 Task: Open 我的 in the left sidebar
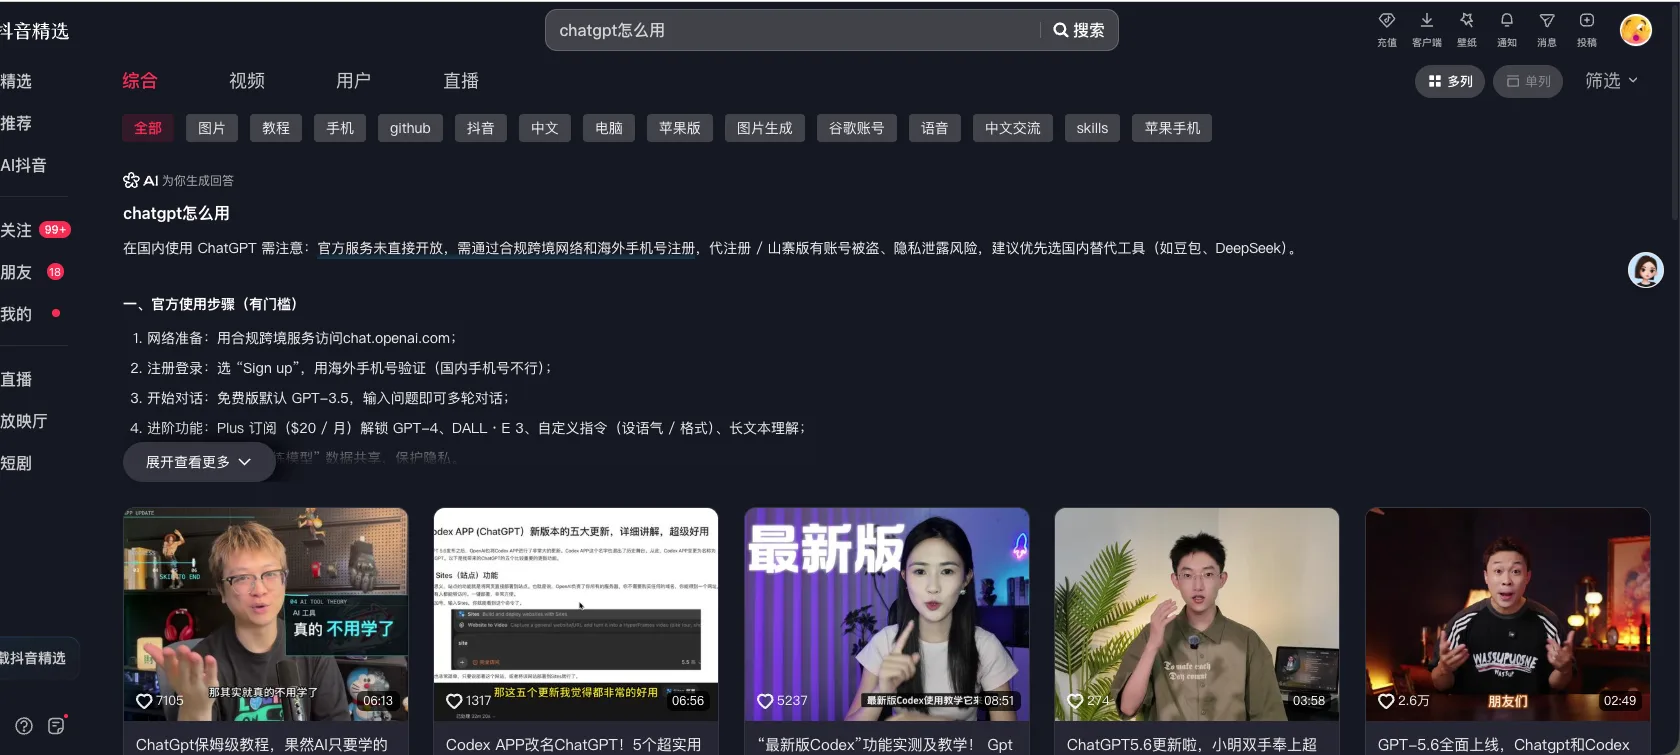click(17, 314)
